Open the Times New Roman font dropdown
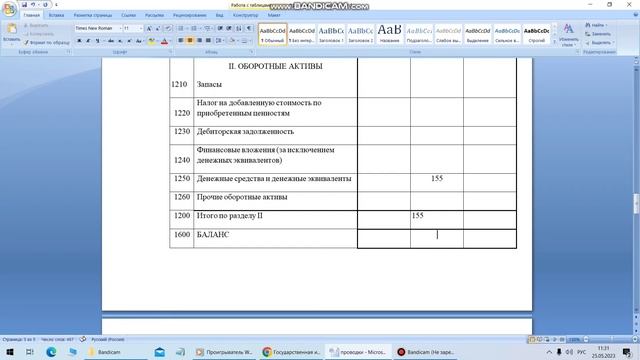This screenshot has height=360, width=640. [120, 28]
